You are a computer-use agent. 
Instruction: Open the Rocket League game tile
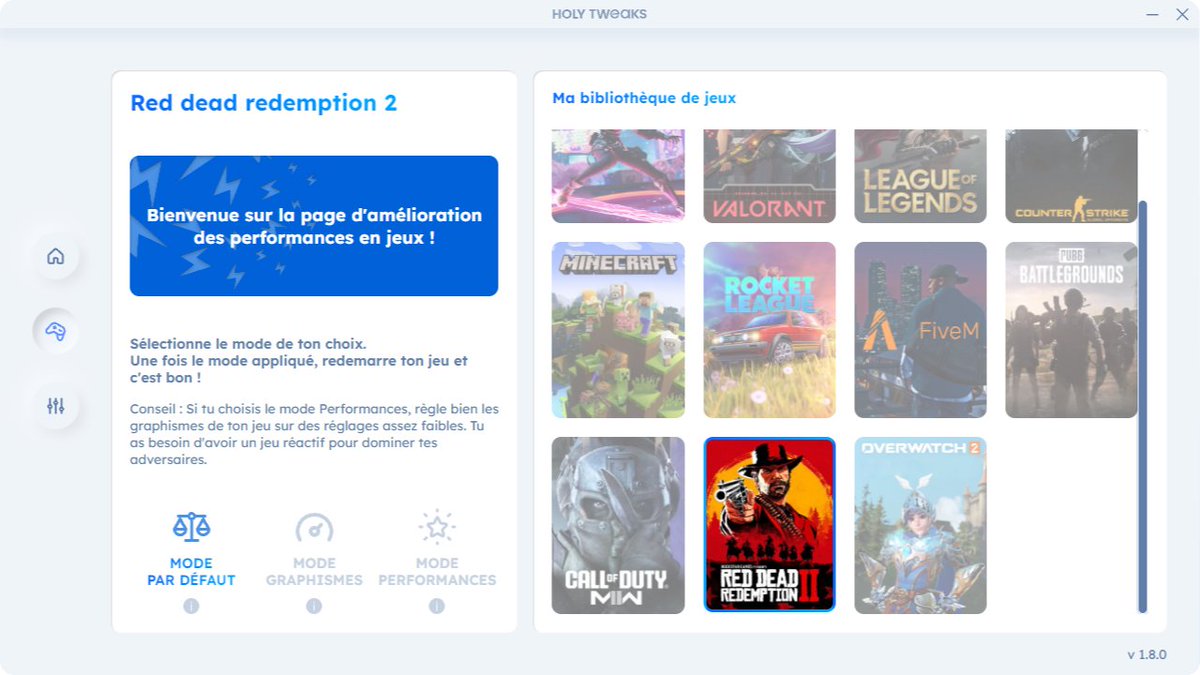(769, 330)
